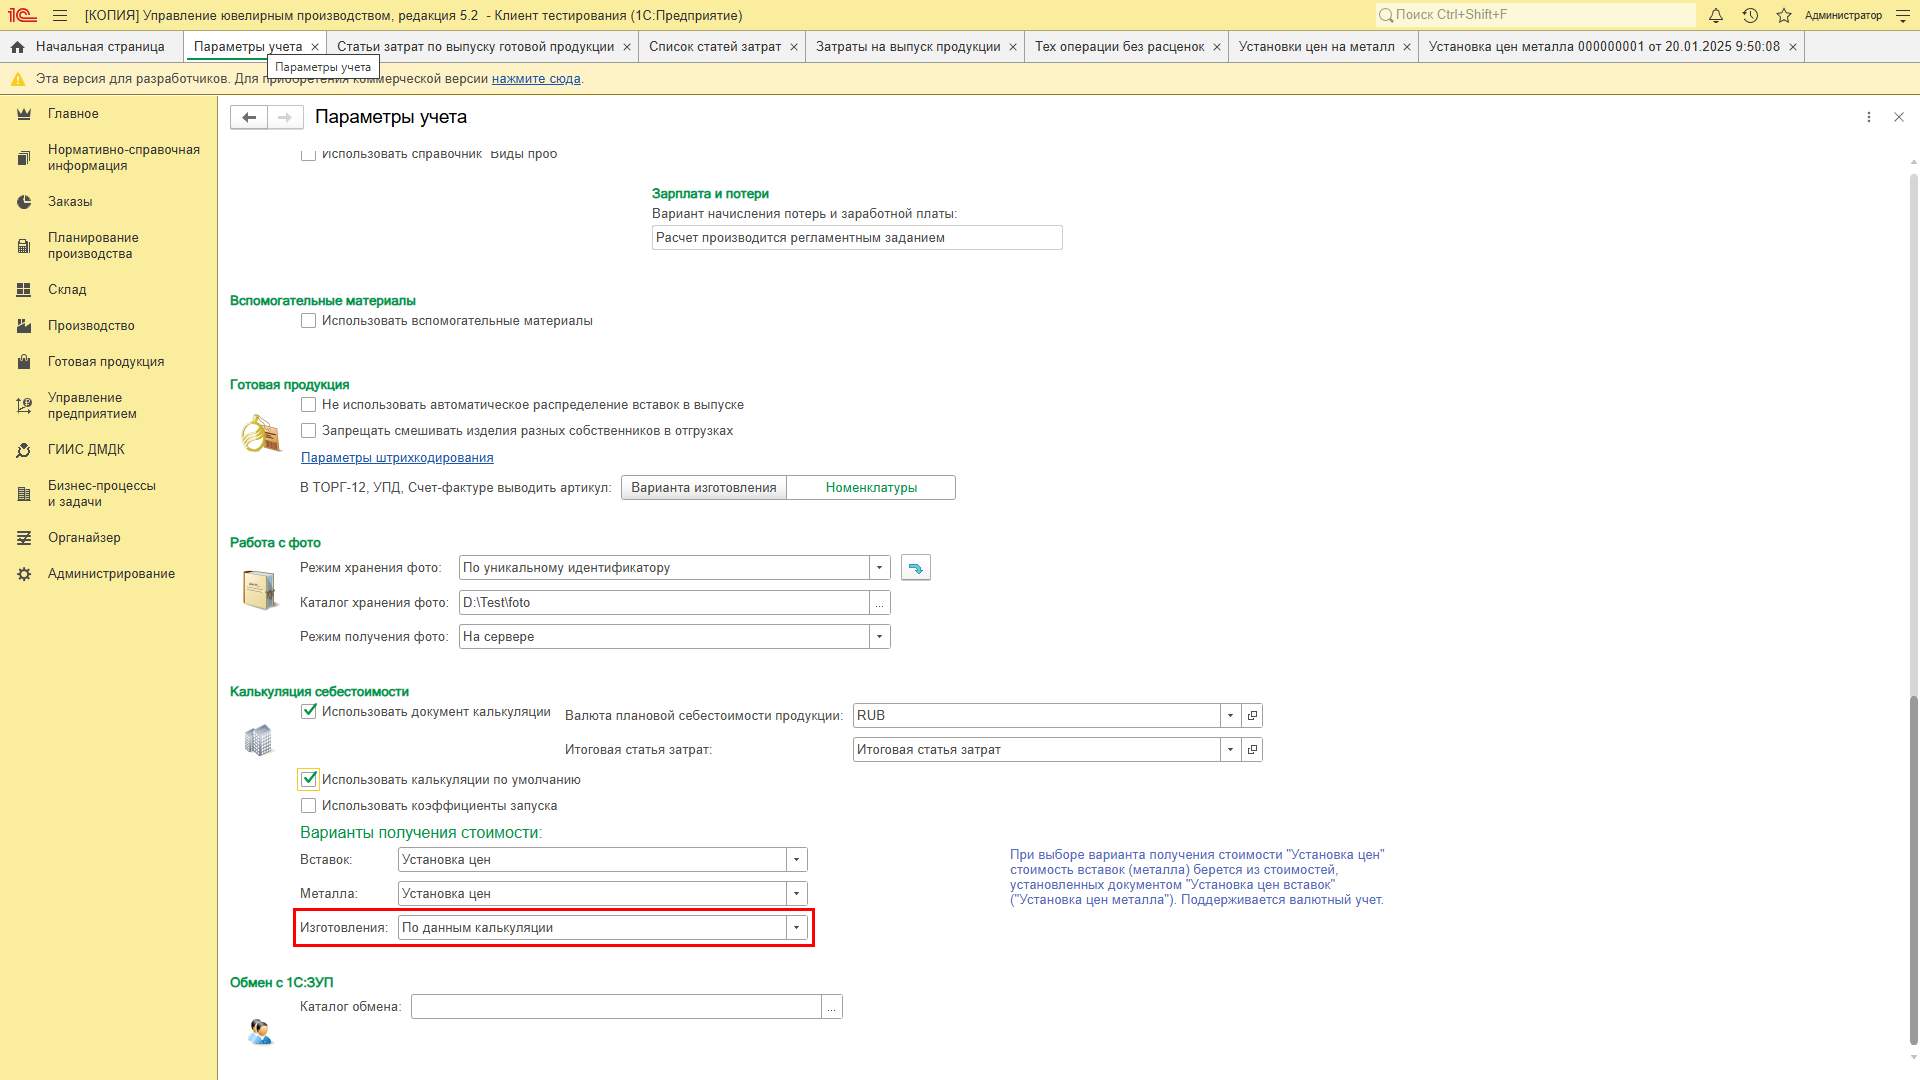Click the scrollbar down arrow

1914,1058
